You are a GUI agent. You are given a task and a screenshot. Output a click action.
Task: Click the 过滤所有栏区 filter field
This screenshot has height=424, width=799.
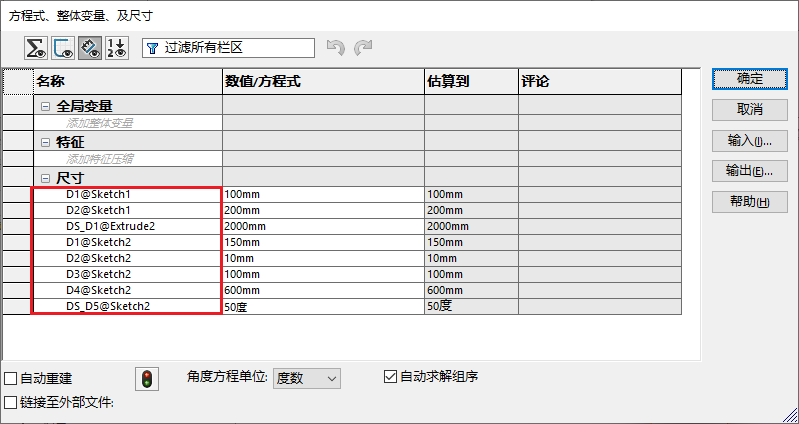[x=228, y=48]
